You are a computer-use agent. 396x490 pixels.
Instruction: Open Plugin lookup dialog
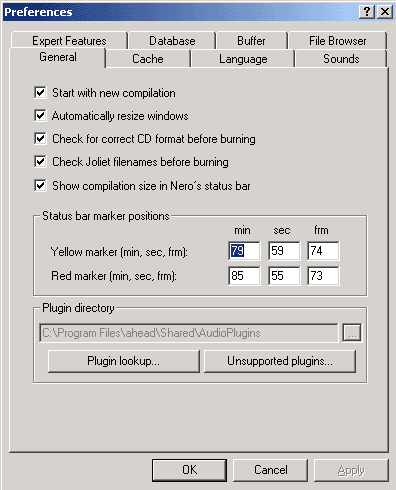(124, 361)
